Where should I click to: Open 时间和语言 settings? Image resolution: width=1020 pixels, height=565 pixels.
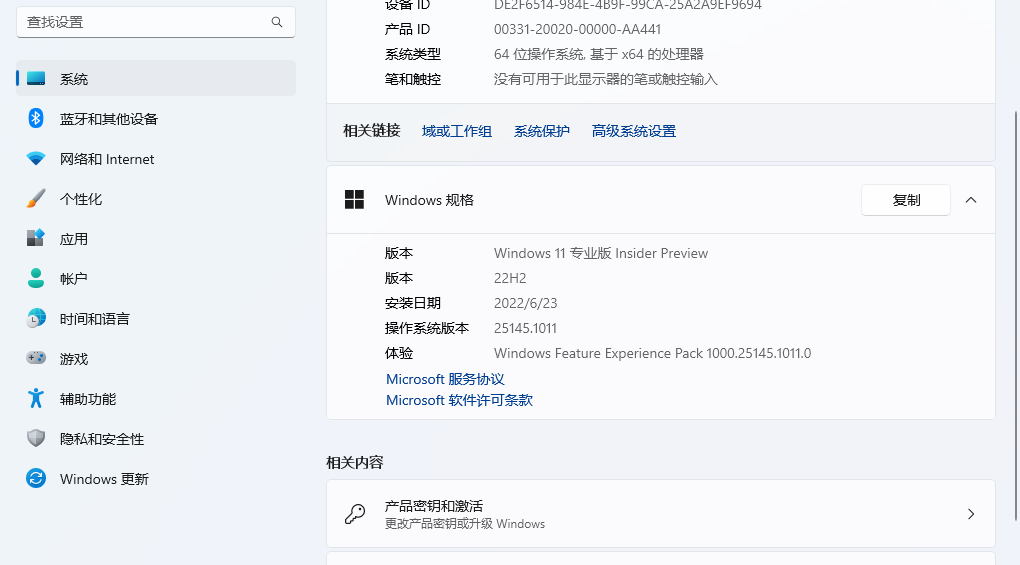click(x=156, y=319)
